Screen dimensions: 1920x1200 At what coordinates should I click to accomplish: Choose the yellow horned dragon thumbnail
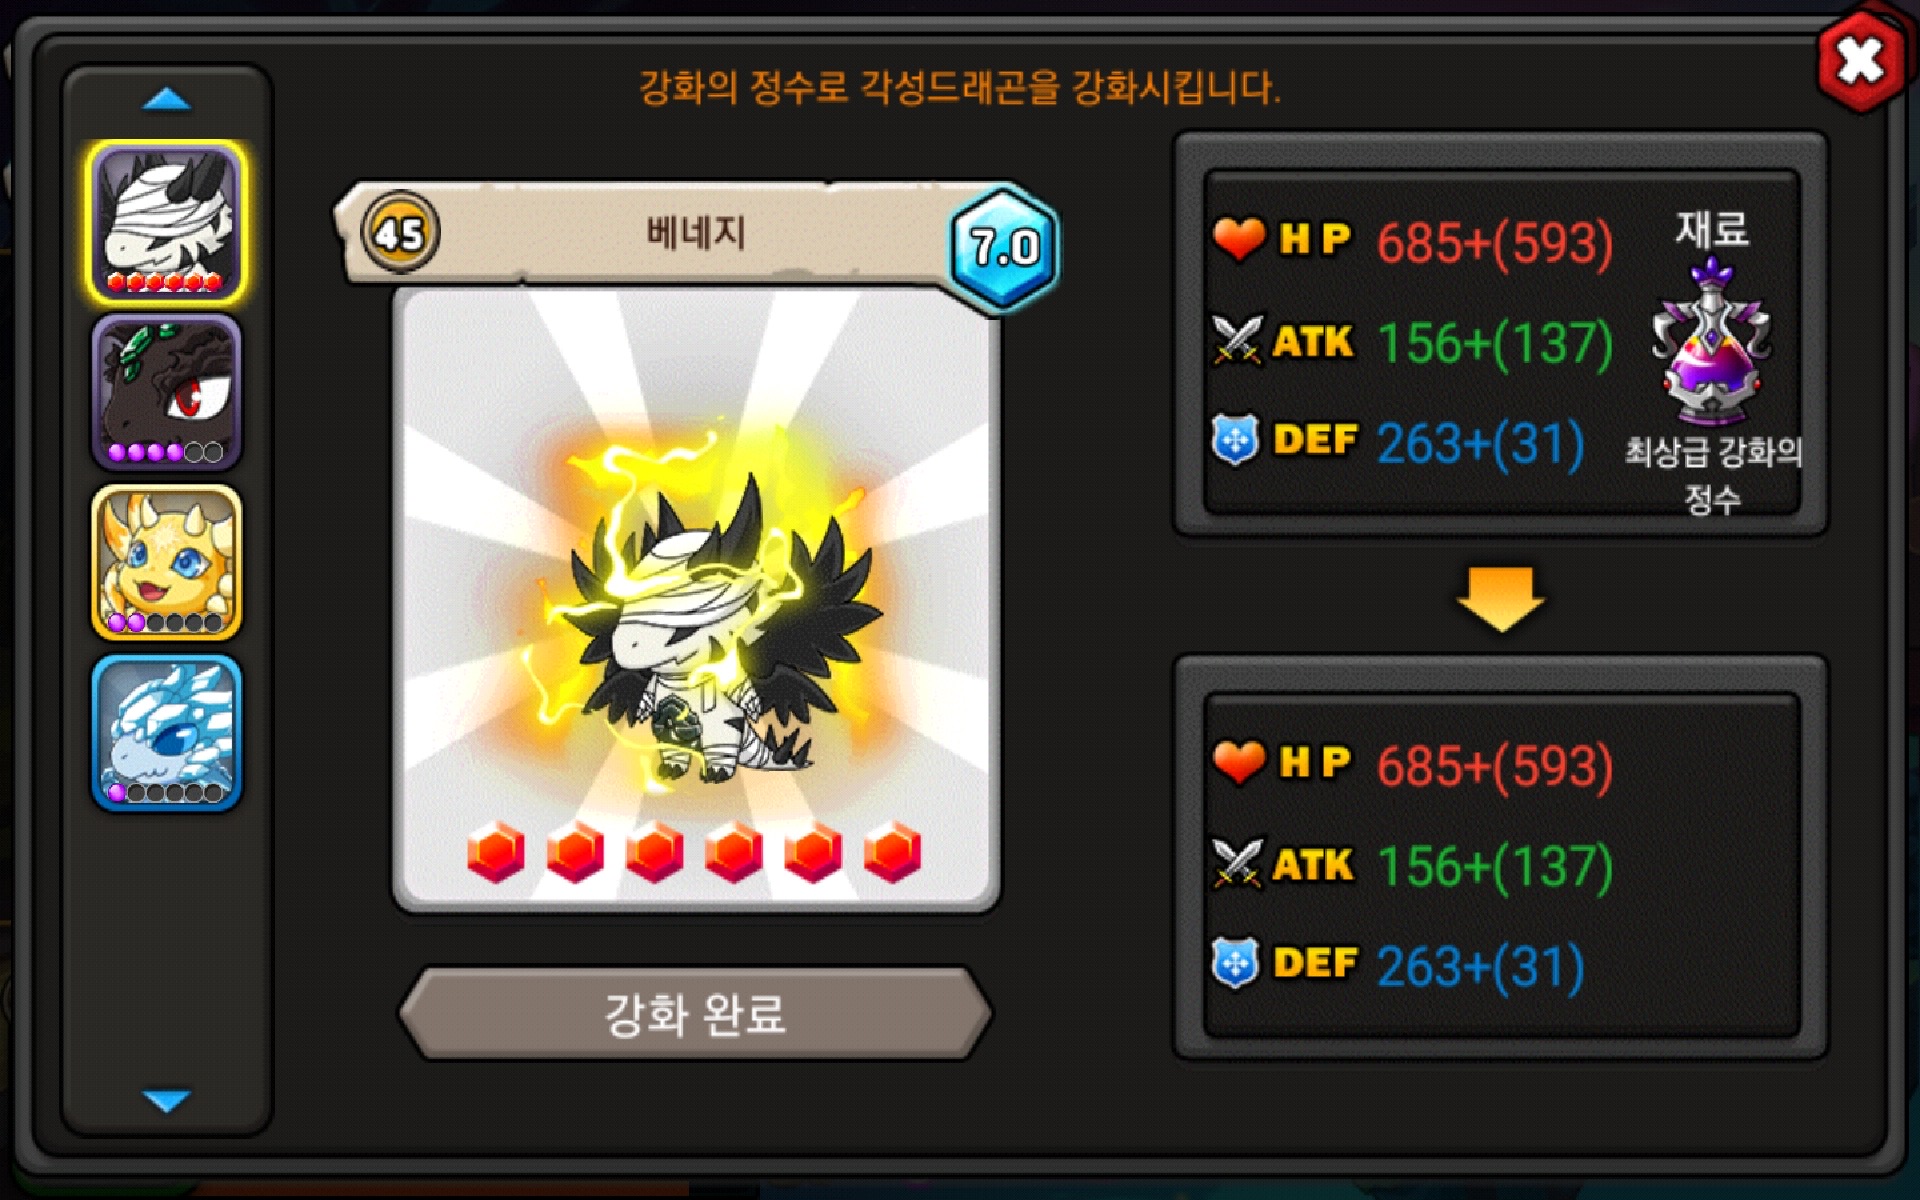166,562
